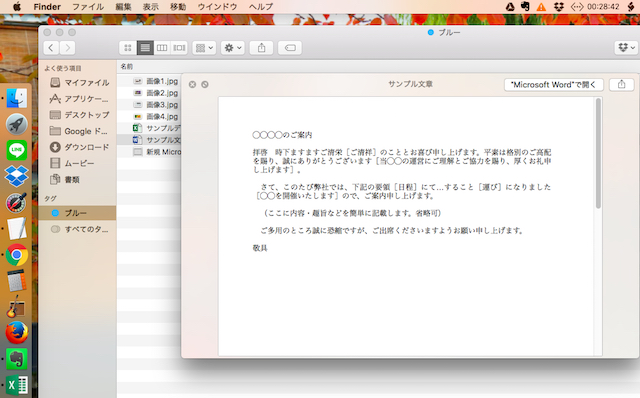Open the Apple menu
This screenshot has height=398, width=640.
pos(17,7)
